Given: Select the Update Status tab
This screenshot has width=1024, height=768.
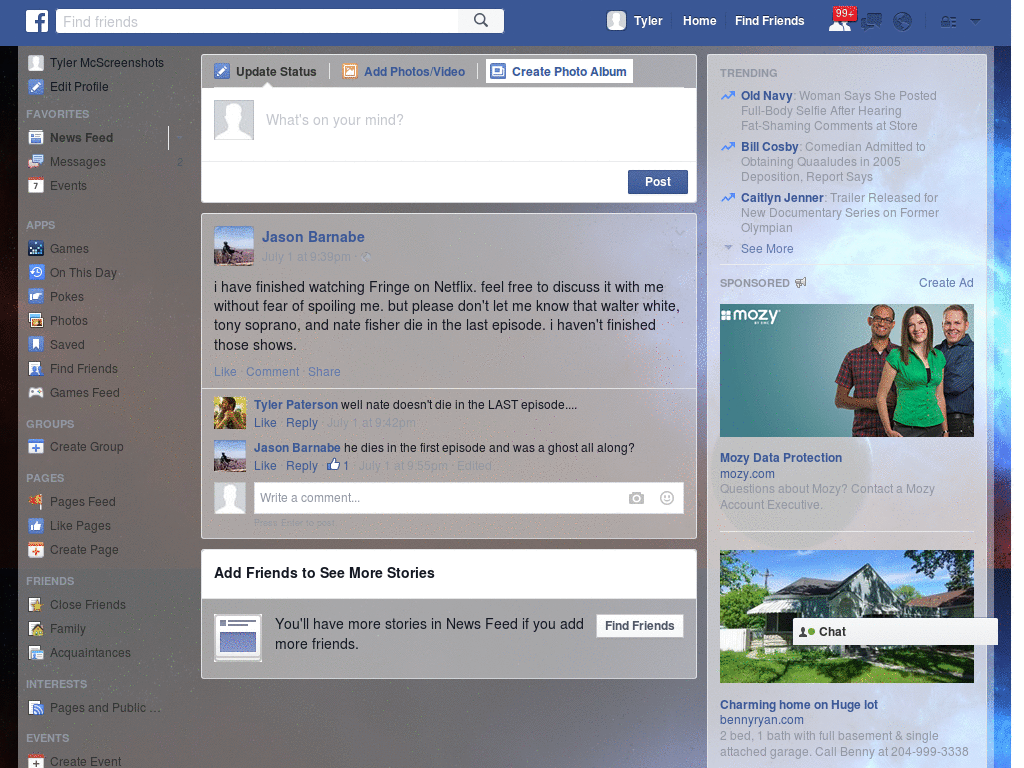Looking at the screenshot, I should 266,72.
